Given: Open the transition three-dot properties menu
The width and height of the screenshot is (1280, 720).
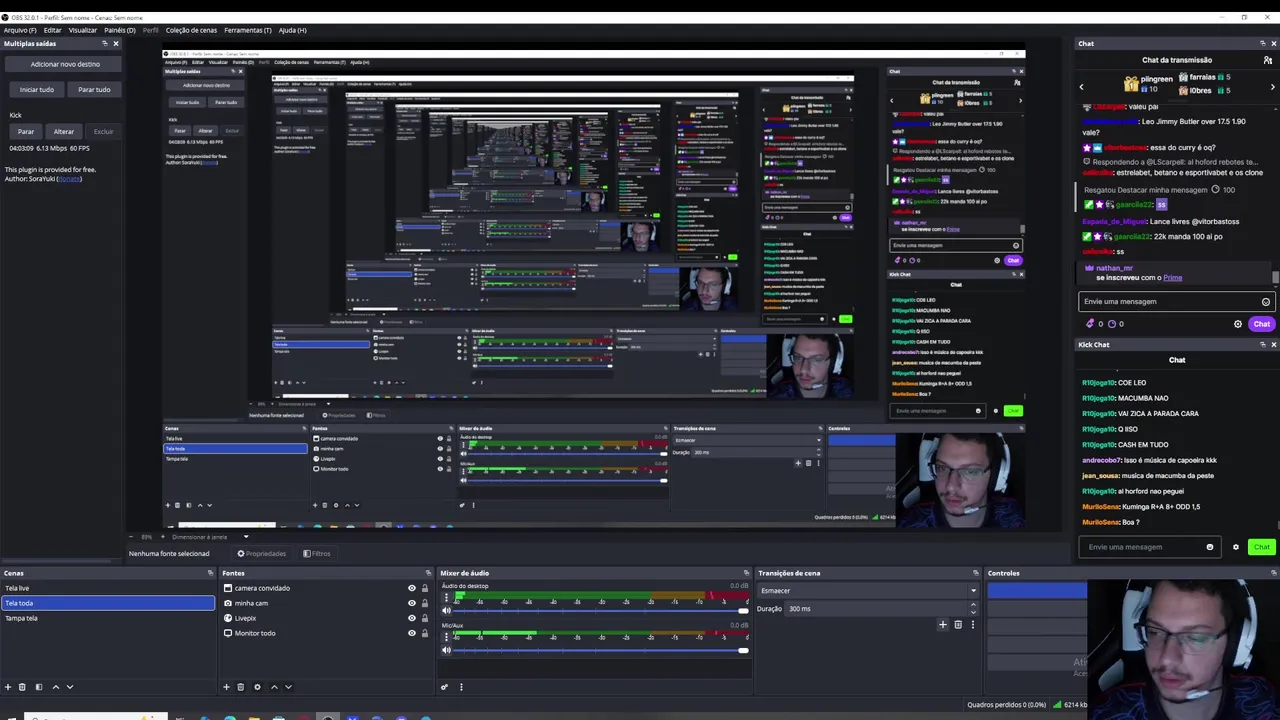Looking at the screenshot, I should [972, 625].
